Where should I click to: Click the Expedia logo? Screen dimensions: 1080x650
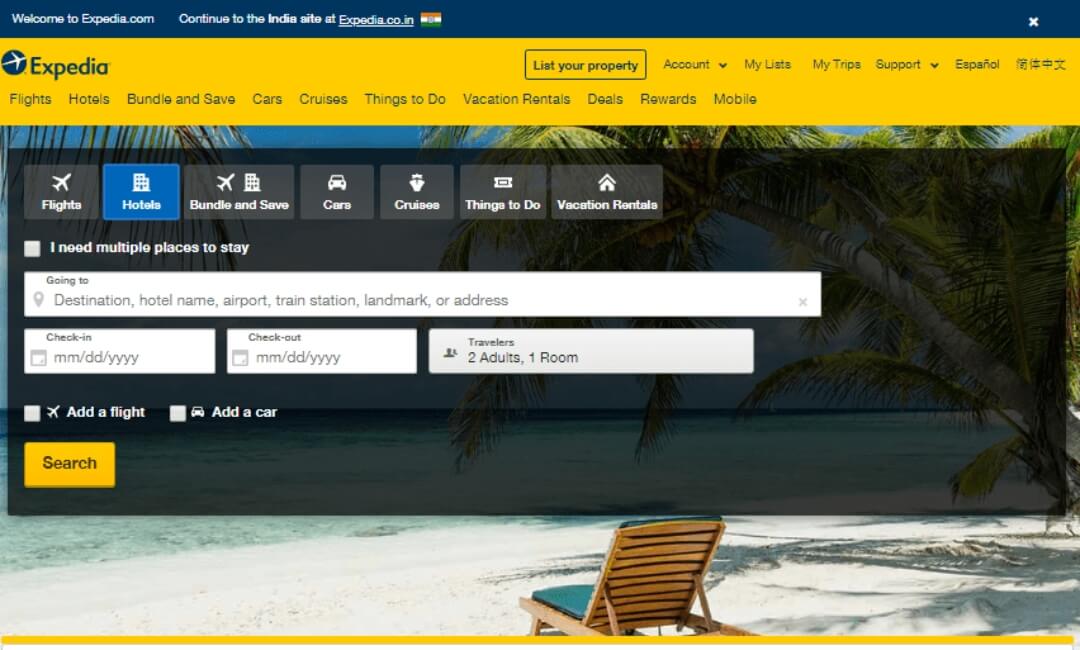point(57,66)
